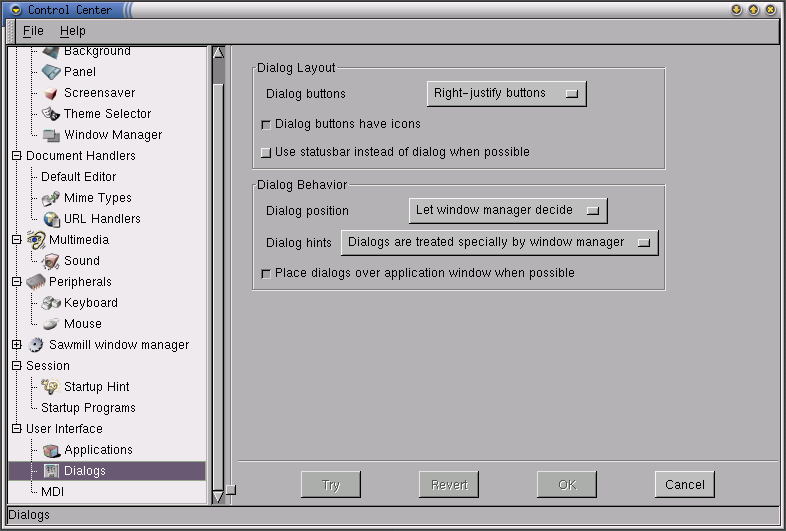Select the Keyboard icon

click(51, 303)
